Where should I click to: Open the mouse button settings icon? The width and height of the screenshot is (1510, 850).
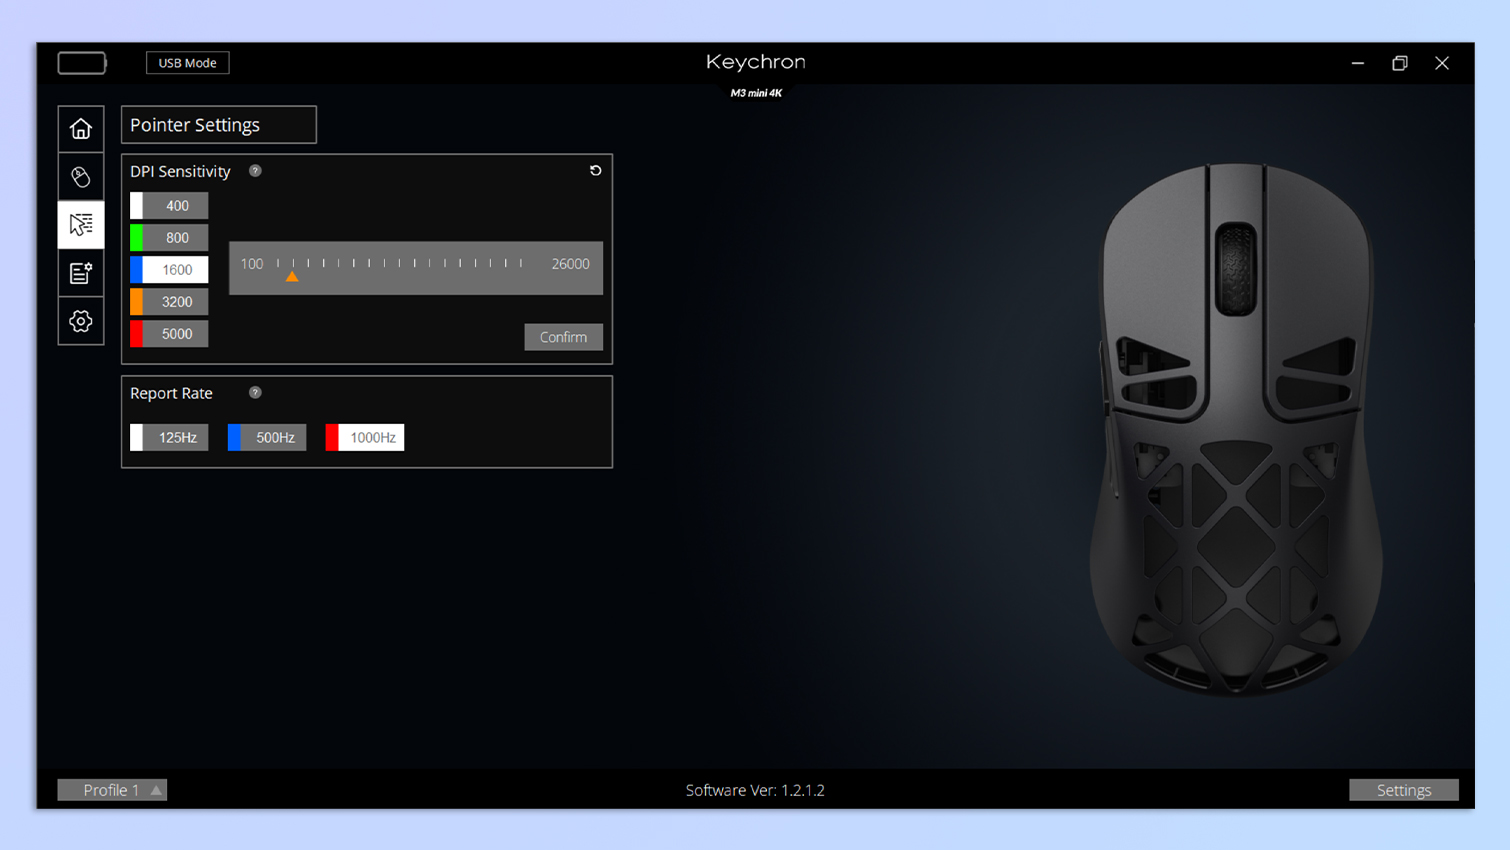click(81, 177)
